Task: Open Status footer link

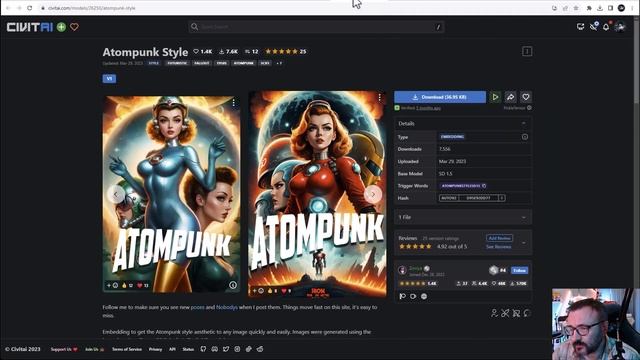Action: [188, 349]
